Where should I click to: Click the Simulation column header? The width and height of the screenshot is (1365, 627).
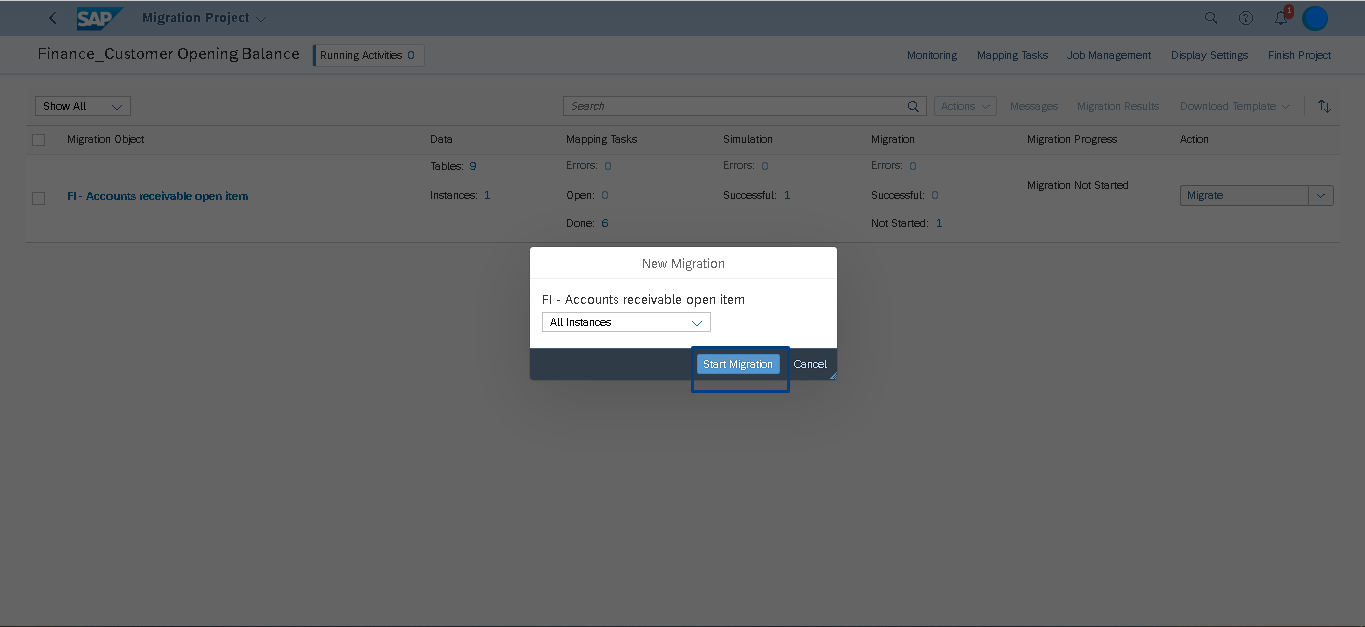[x=748, y=139]
